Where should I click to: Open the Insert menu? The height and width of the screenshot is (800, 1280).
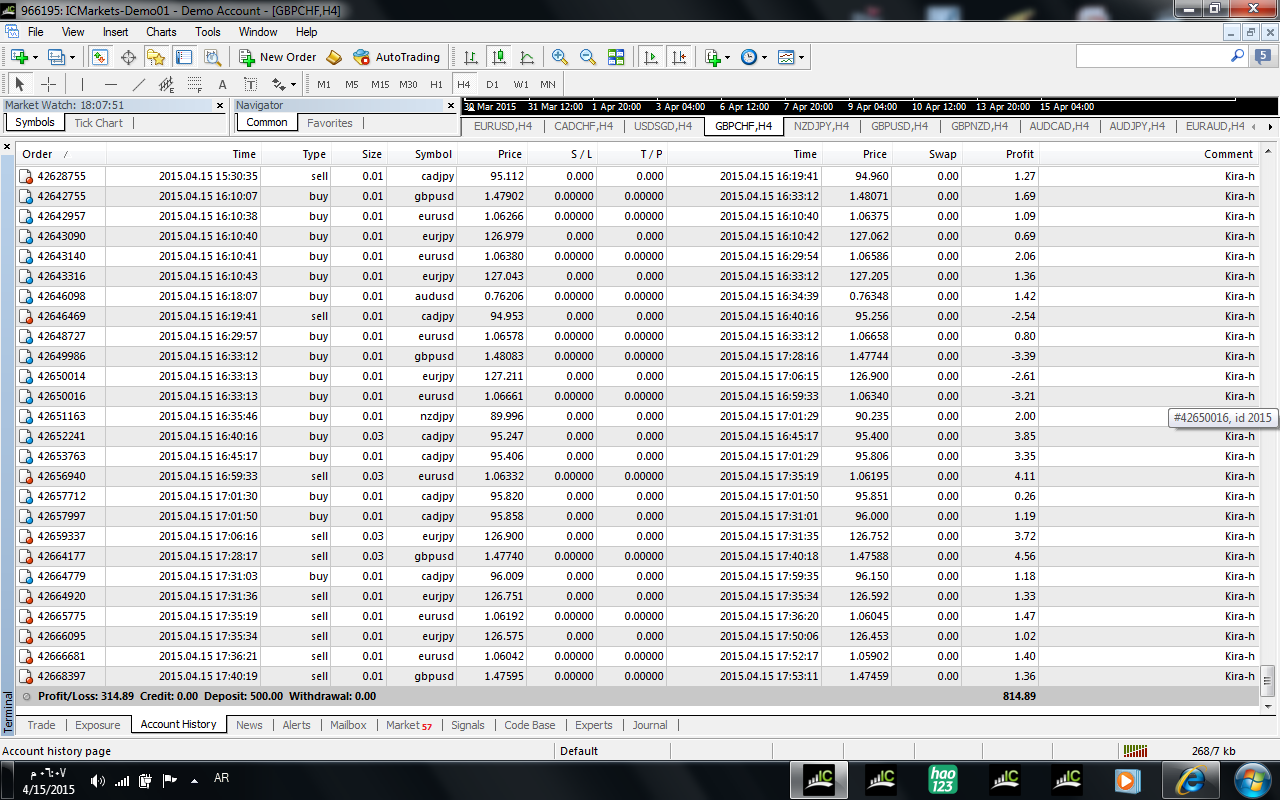click(115, 32)
